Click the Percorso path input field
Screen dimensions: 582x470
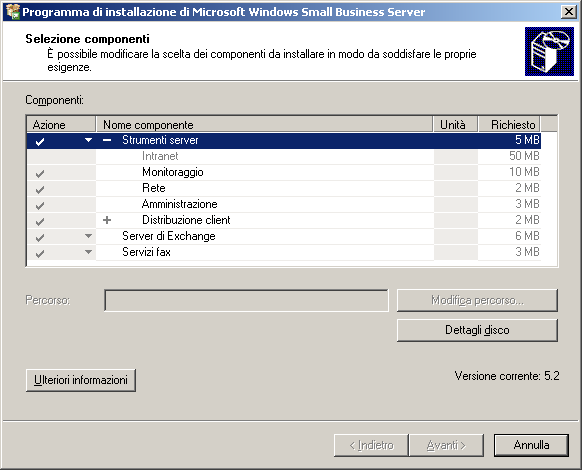246,300
